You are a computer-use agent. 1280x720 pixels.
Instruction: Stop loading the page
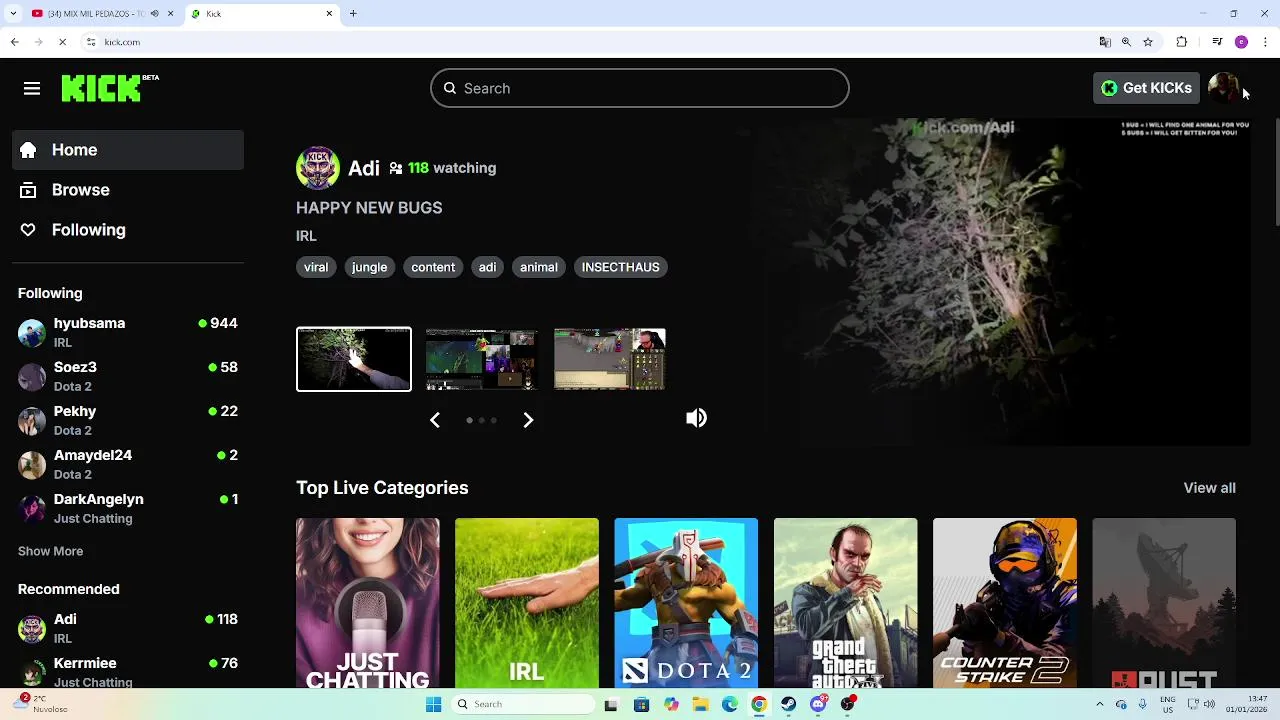pyautogui.click(x=62, y=42)
